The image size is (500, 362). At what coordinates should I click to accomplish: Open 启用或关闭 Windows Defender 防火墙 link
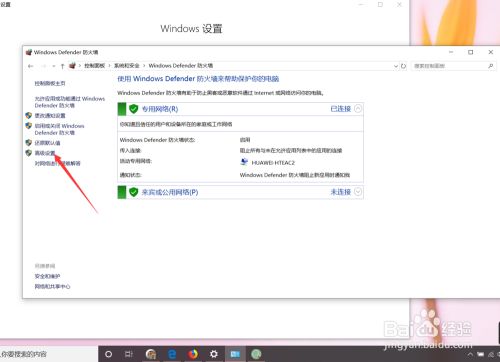tap(59, 129)
